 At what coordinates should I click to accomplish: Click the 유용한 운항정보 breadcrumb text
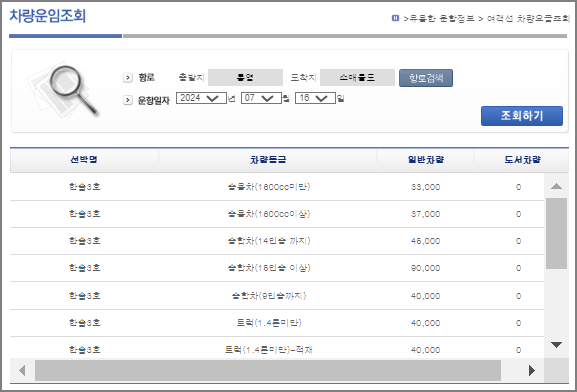tap(442, 18)
